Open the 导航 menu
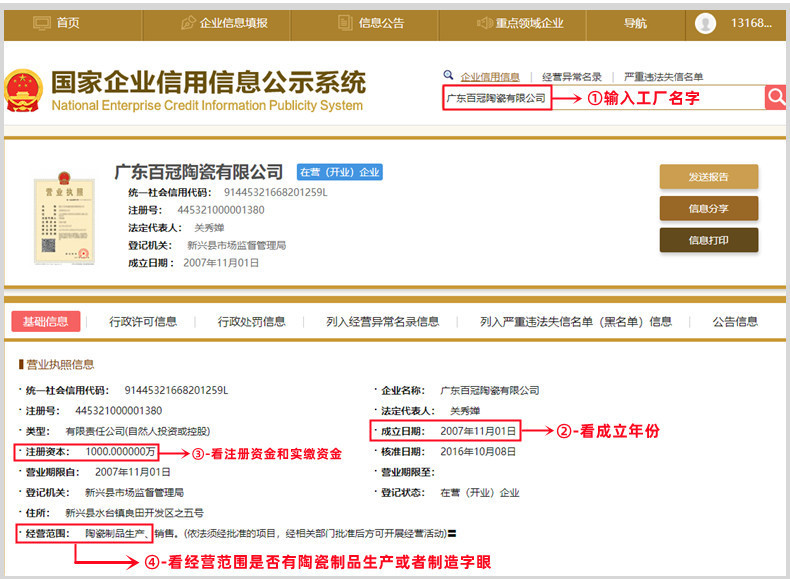This screenshot has height=579, width=790. [x=635, y=23]
